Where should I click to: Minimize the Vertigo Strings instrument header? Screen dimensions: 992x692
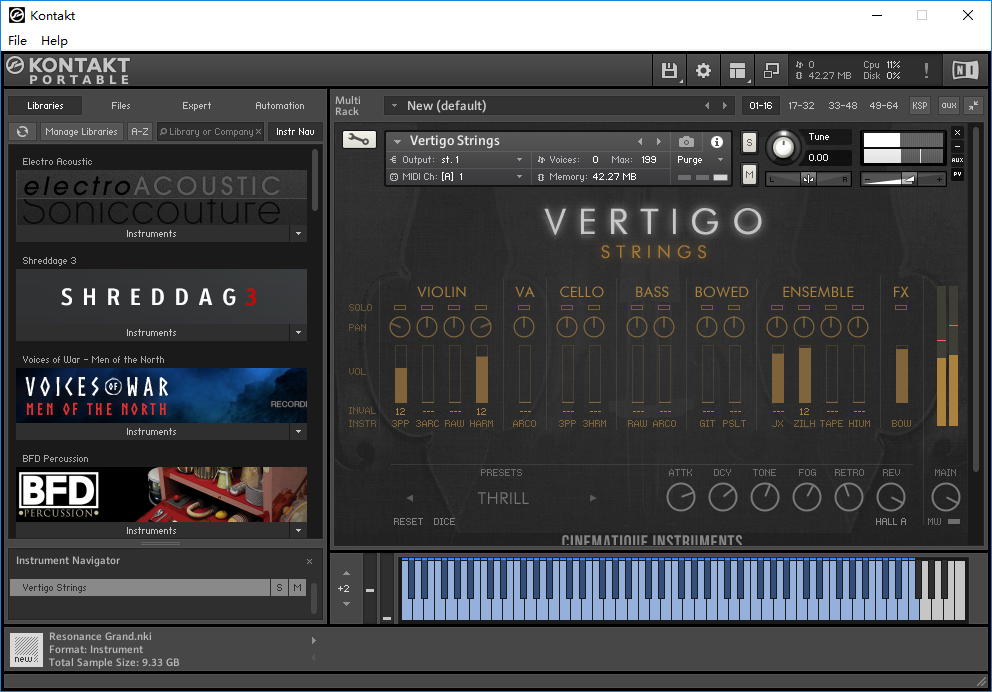tap(958, 146)
